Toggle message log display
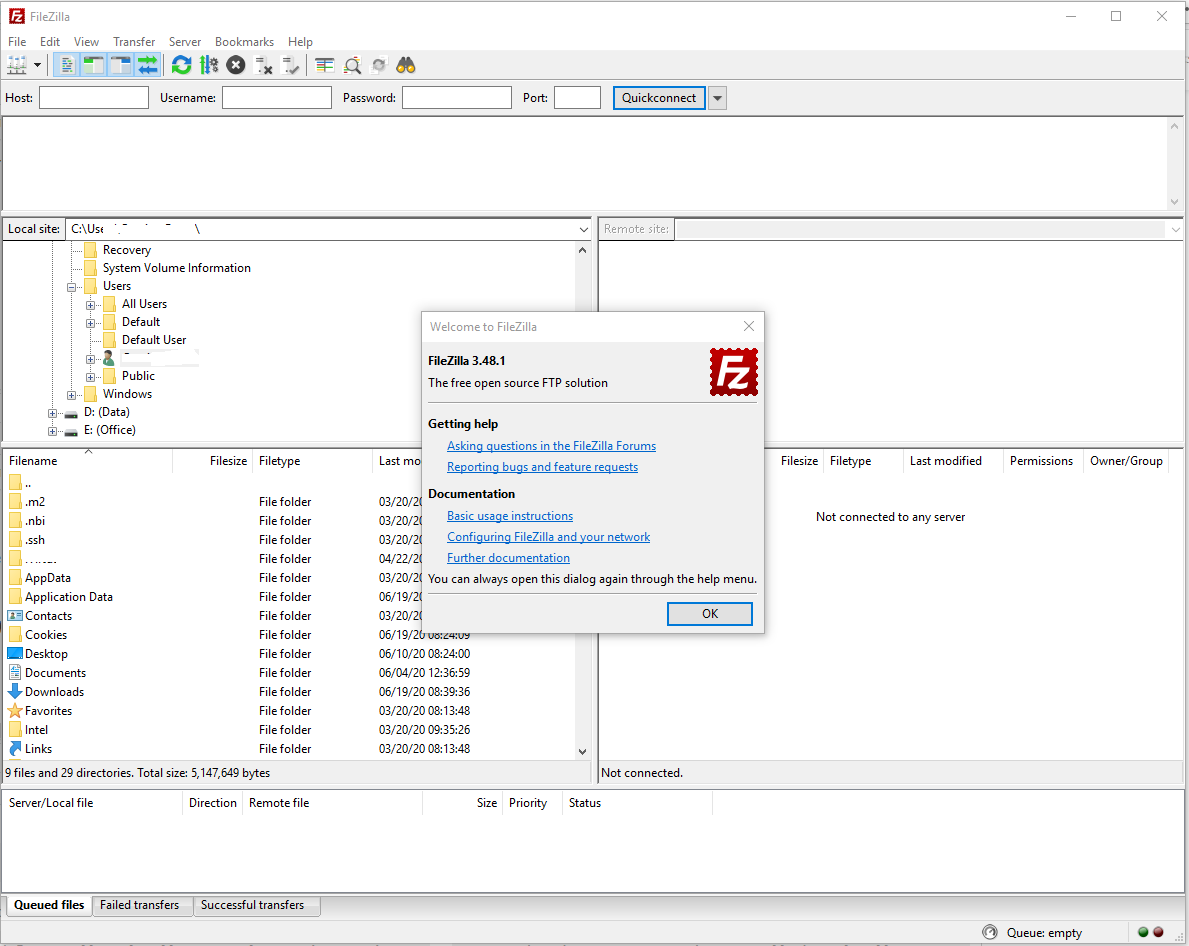The width and height of the screenshot is (1189, 946). click(67, 65)
